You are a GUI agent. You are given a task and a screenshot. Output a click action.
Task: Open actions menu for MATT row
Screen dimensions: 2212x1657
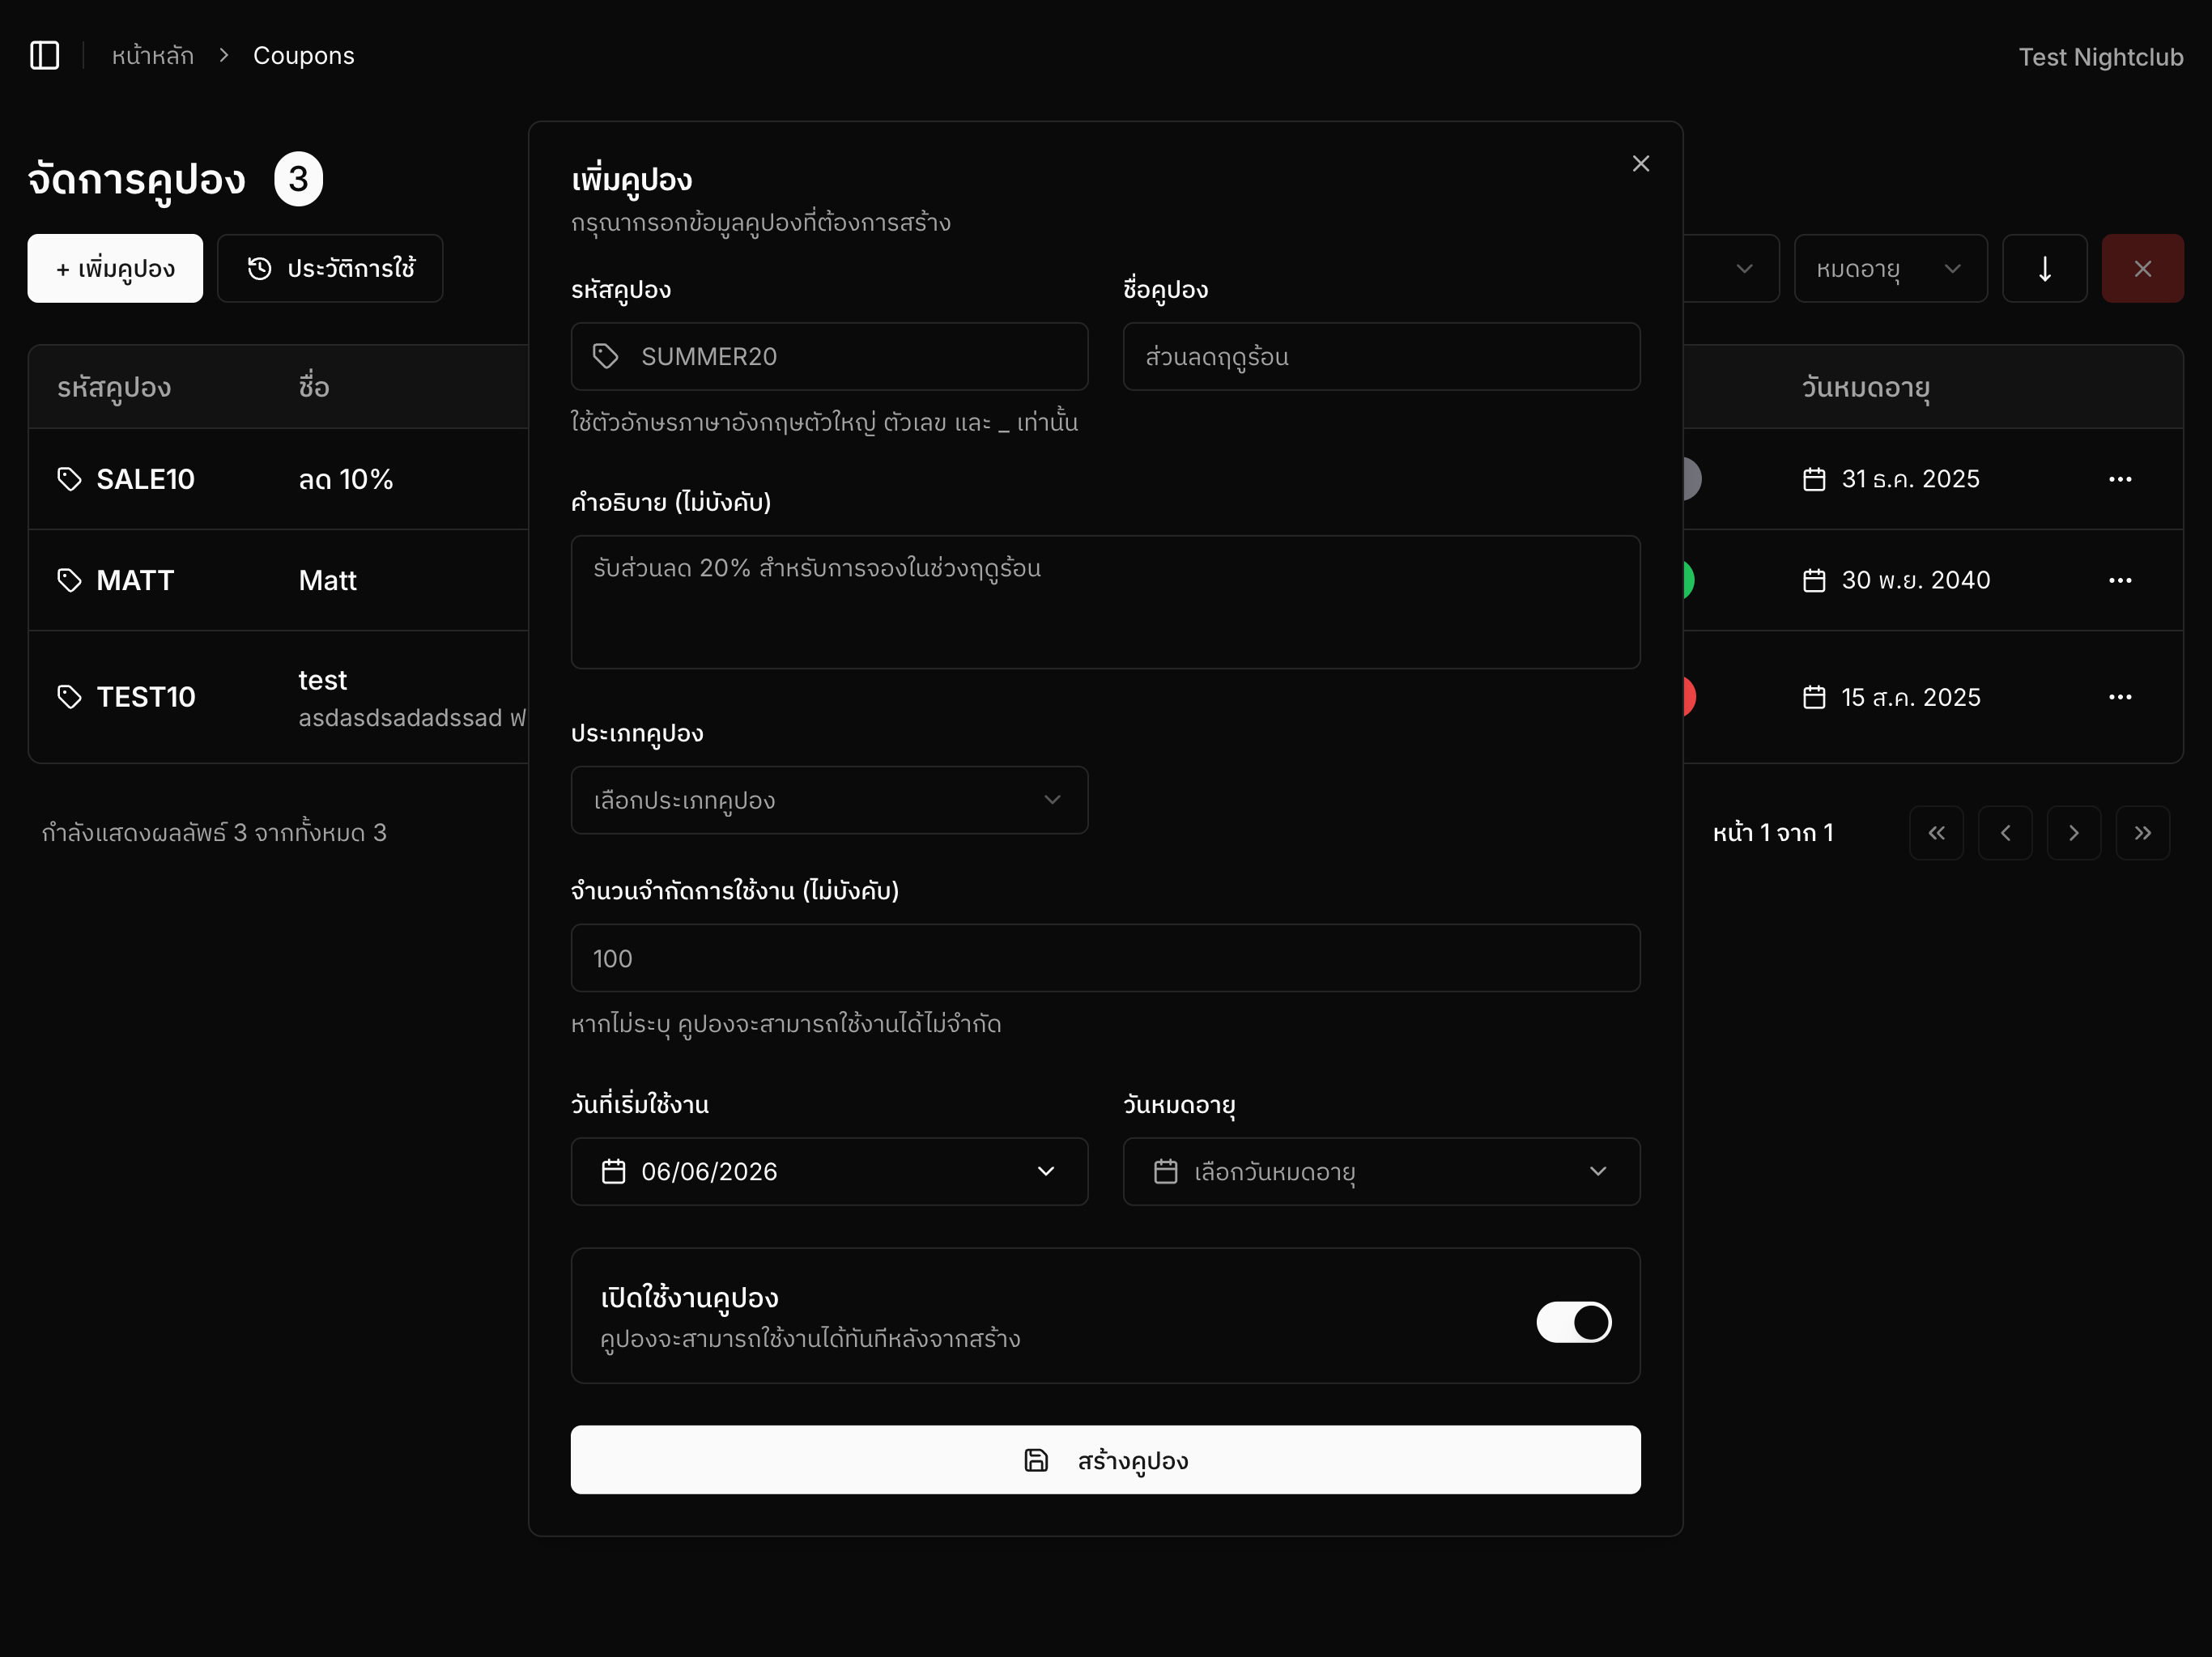(2119, 580)
